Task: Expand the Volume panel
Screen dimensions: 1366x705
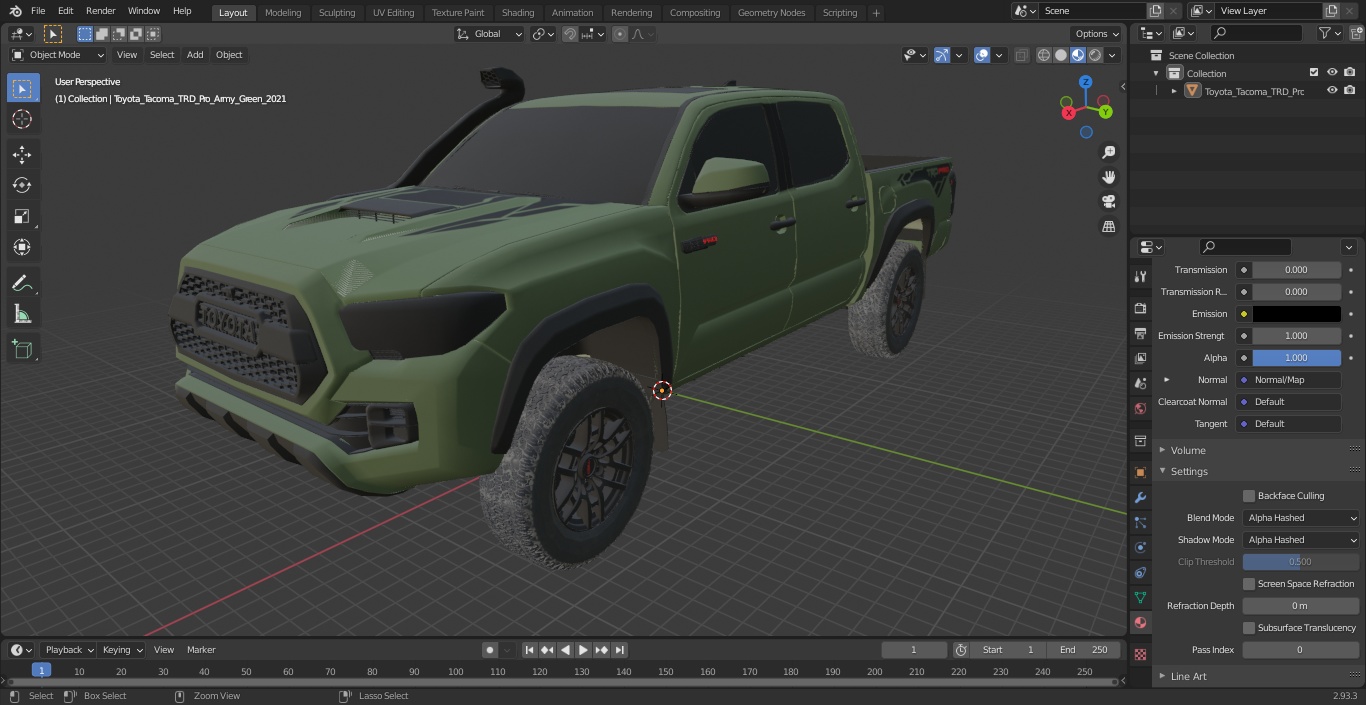Action: (1188, 450)
